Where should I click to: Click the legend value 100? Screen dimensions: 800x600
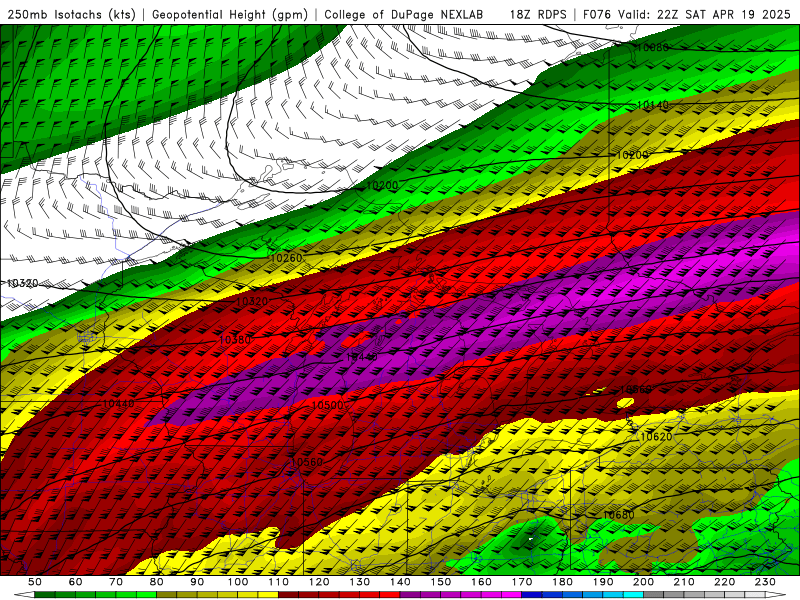(238, 582)
